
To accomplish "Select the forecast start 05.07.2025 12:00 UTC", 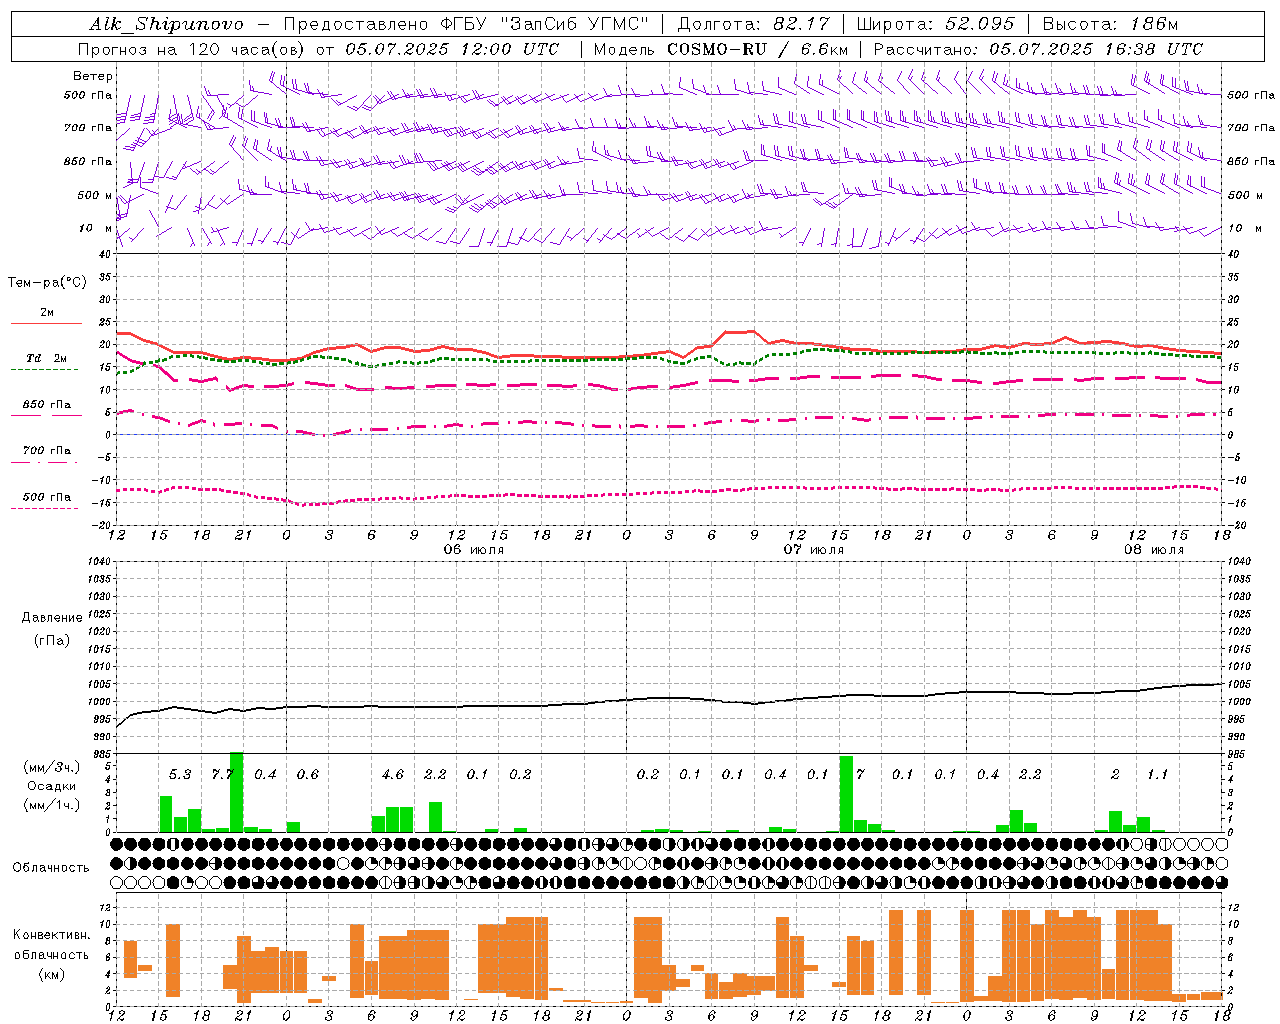I will pos(452,49).
